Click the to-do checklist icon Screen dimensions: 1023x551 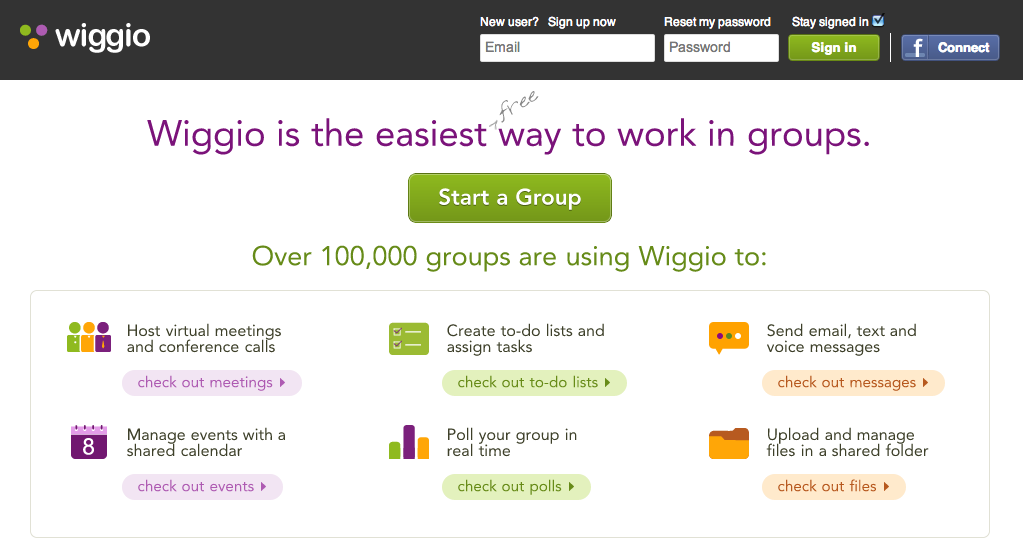click(x=409, y=339)
